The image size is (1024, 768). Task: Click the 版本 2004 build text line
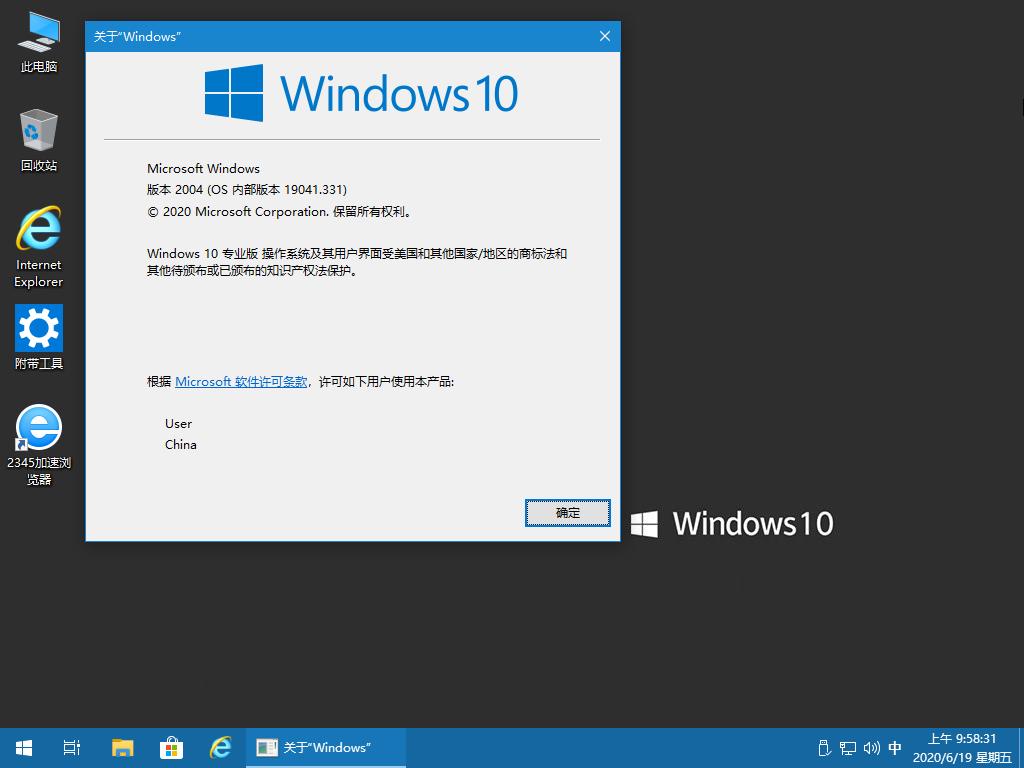[247, 189]
